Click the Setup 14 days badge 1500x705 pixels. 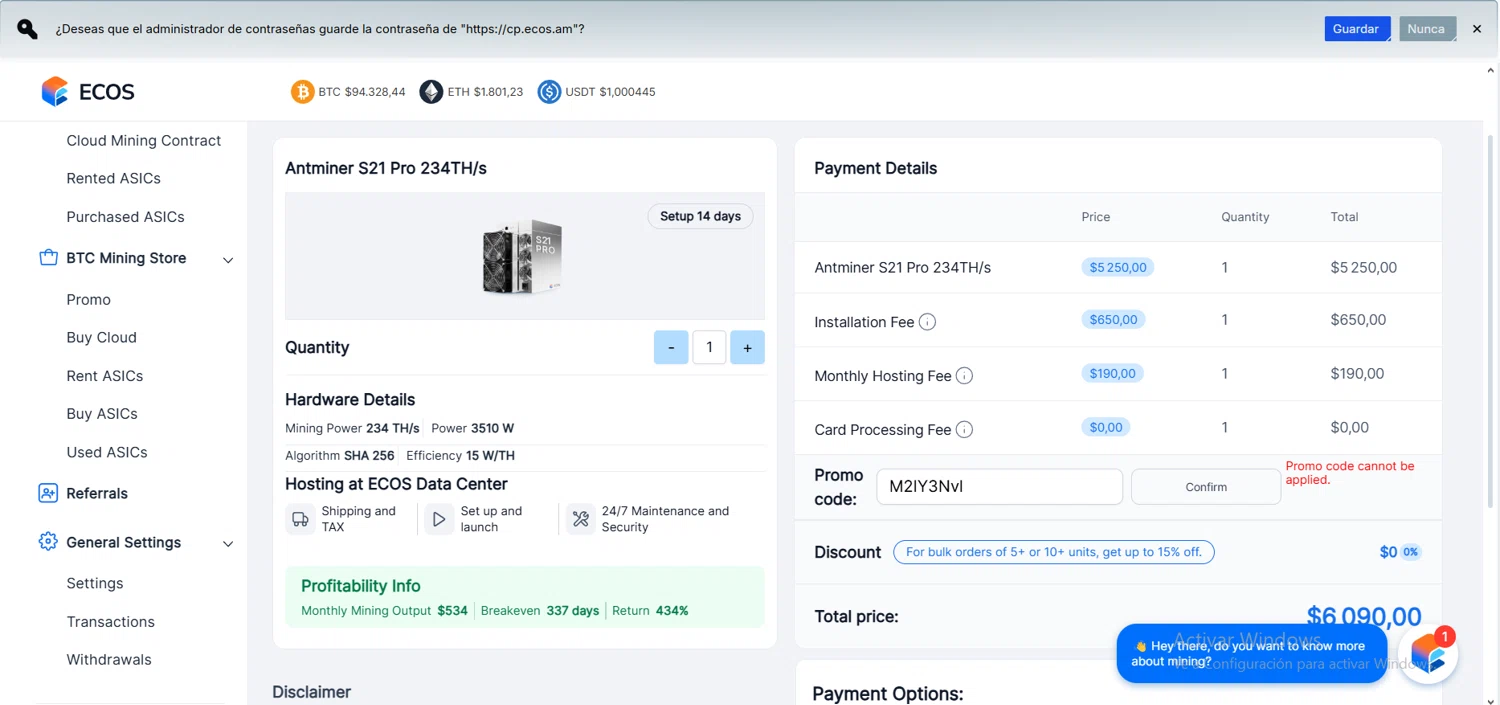[700, 216]
